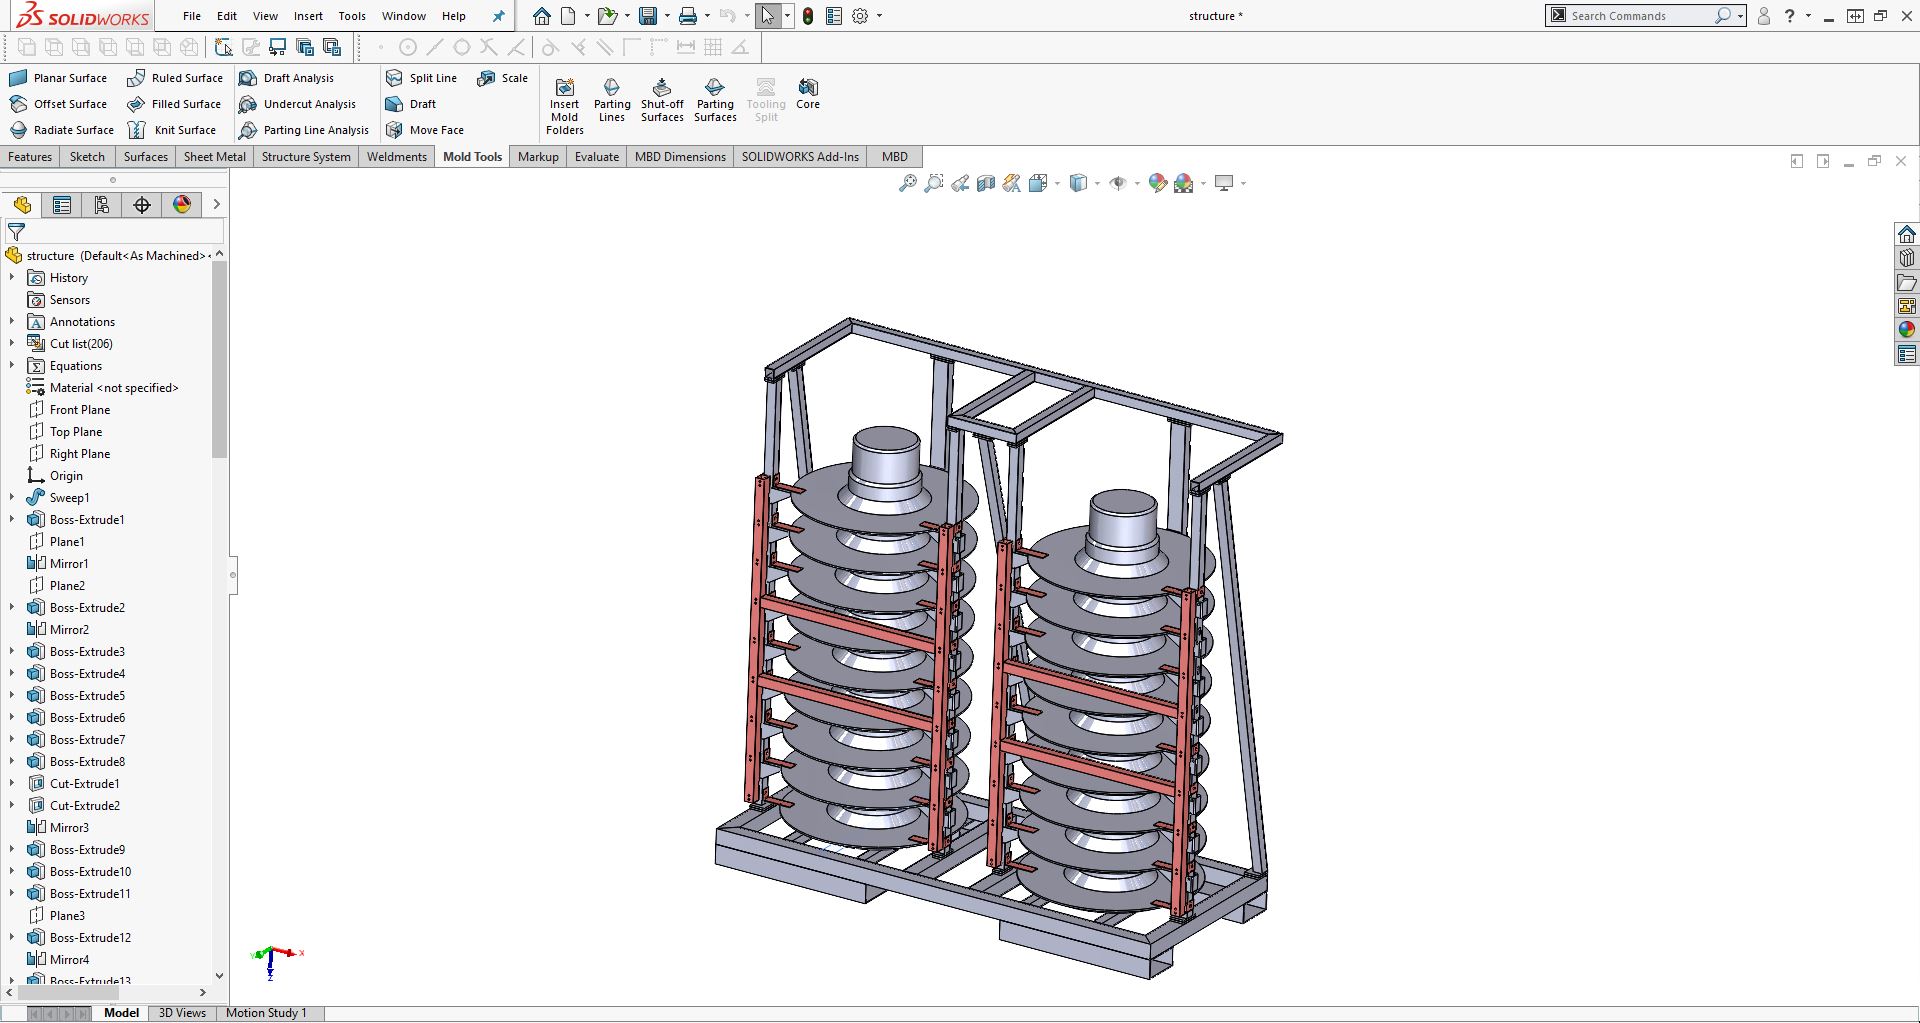Switch to the Evaluate tab
This screenshot has height=1023, width=1920.
(597, 157)
